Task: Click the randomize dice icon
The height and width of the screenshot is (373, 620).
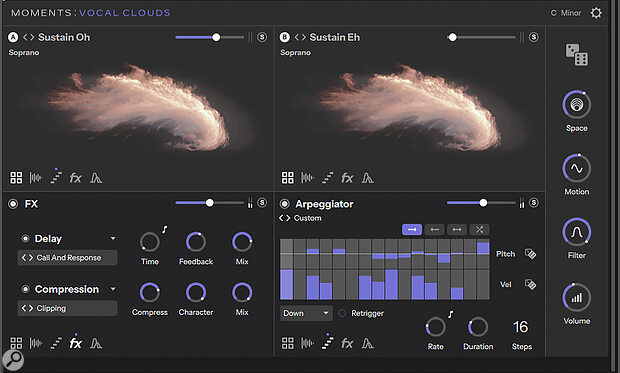Action: click(x=577, y=55)
